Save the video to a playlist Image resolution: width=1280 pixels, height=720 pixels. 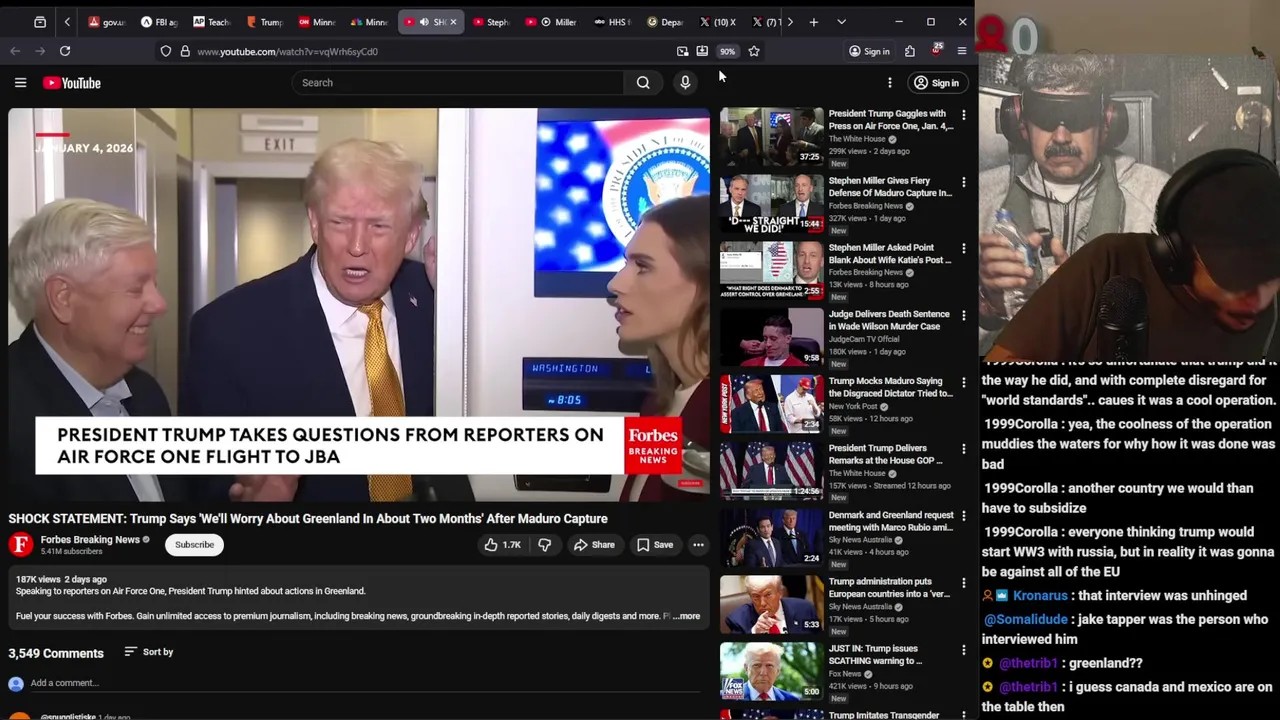click(655, 545)
